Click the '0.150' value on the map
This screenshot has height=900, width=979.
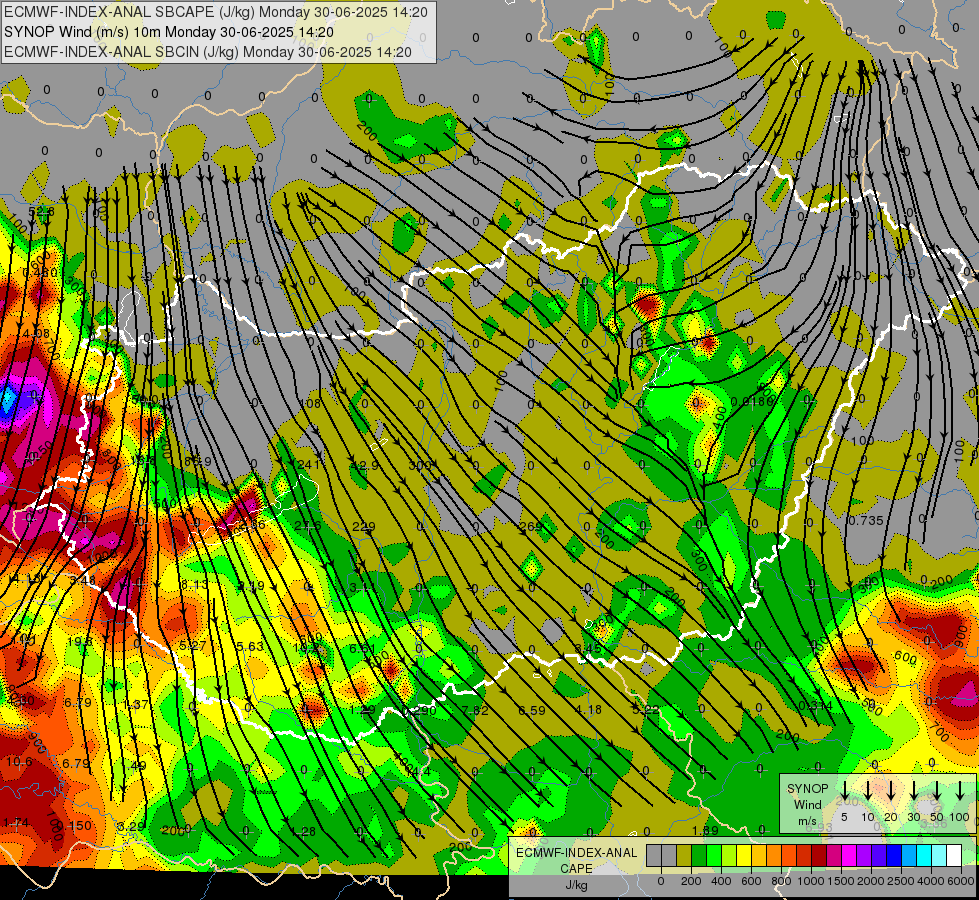coord(75,826)
